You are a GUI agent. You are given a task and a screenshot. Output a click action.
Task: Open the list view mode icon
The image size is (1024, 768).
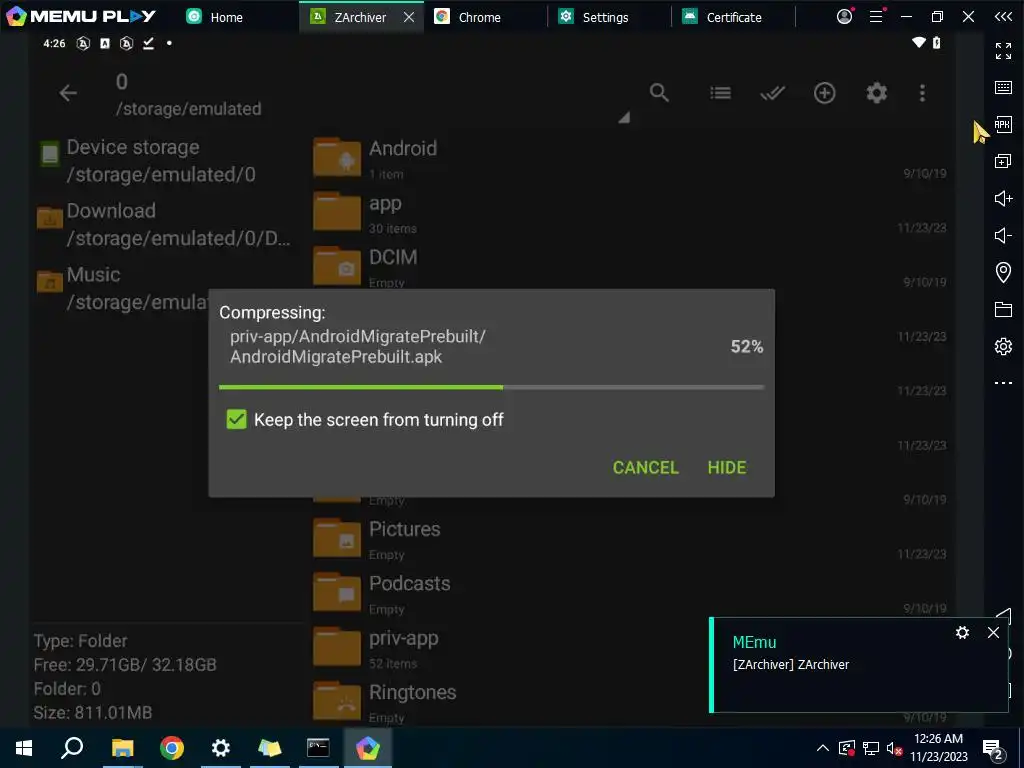point(720,93)
